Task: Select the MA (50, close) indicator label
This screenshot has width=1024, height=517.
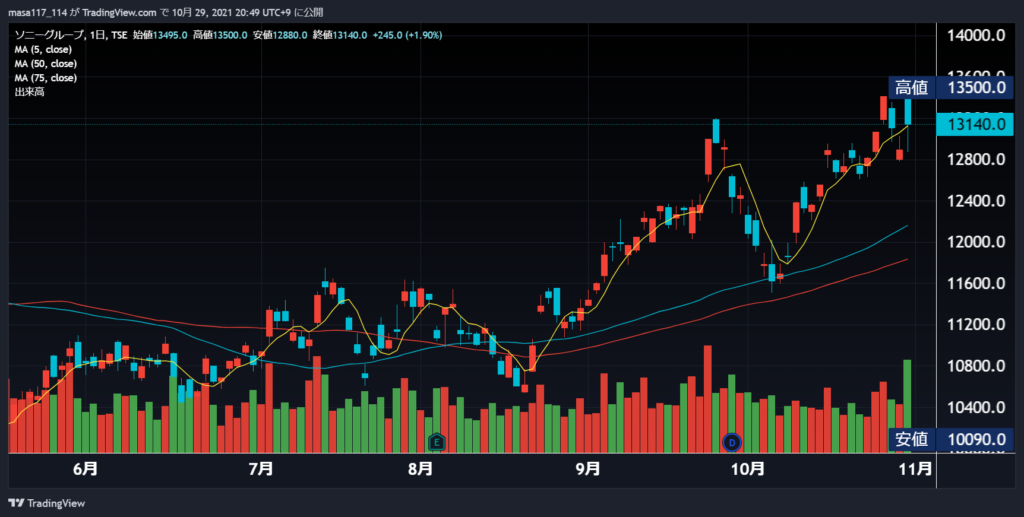Action: 46,63
